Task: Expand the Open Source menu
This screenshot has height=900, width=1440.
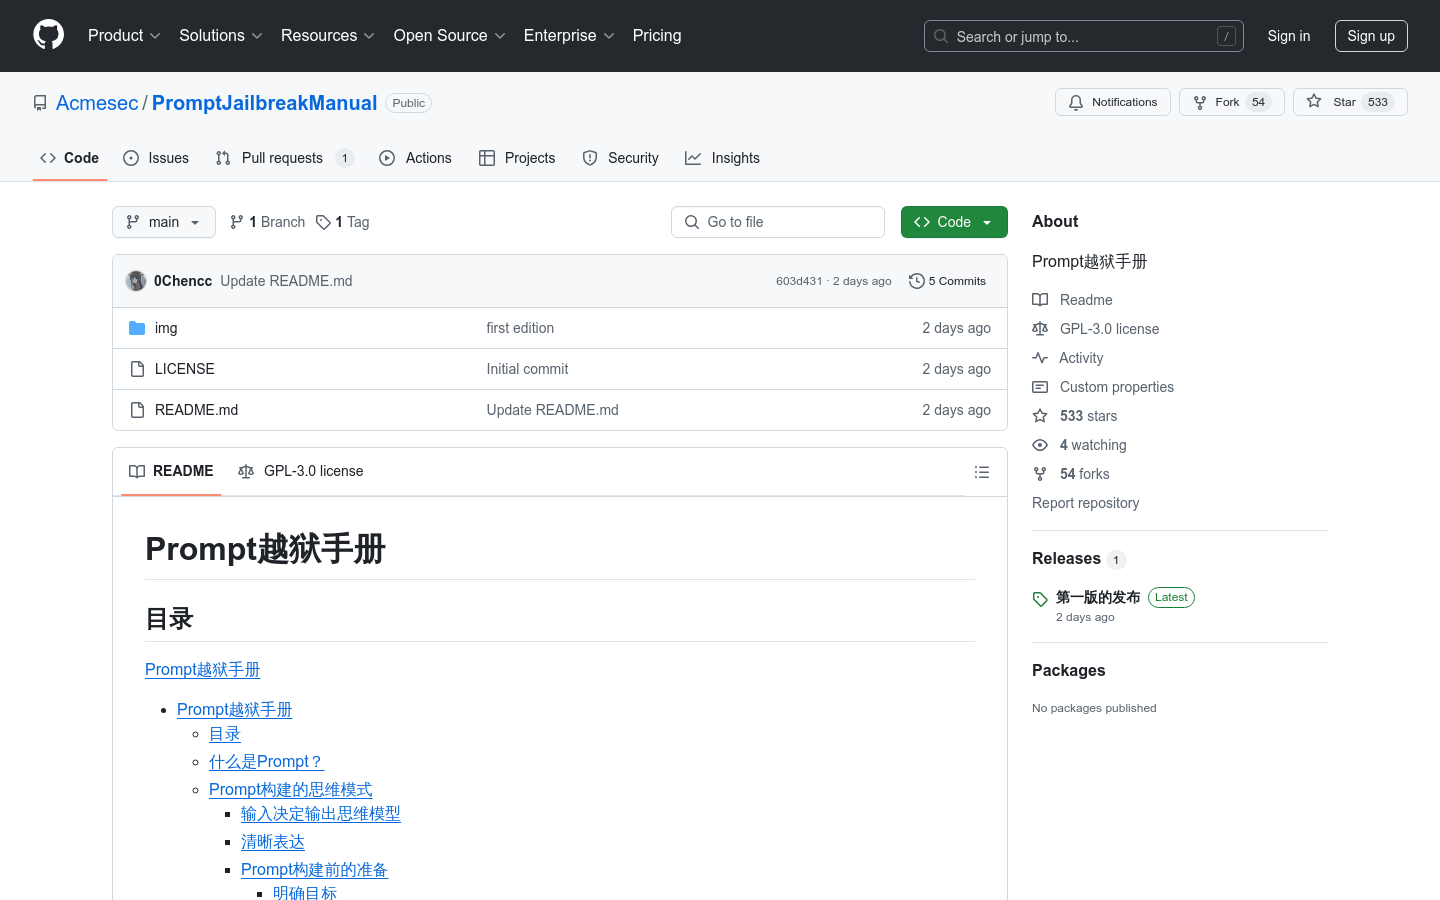Action: point(449,36)
